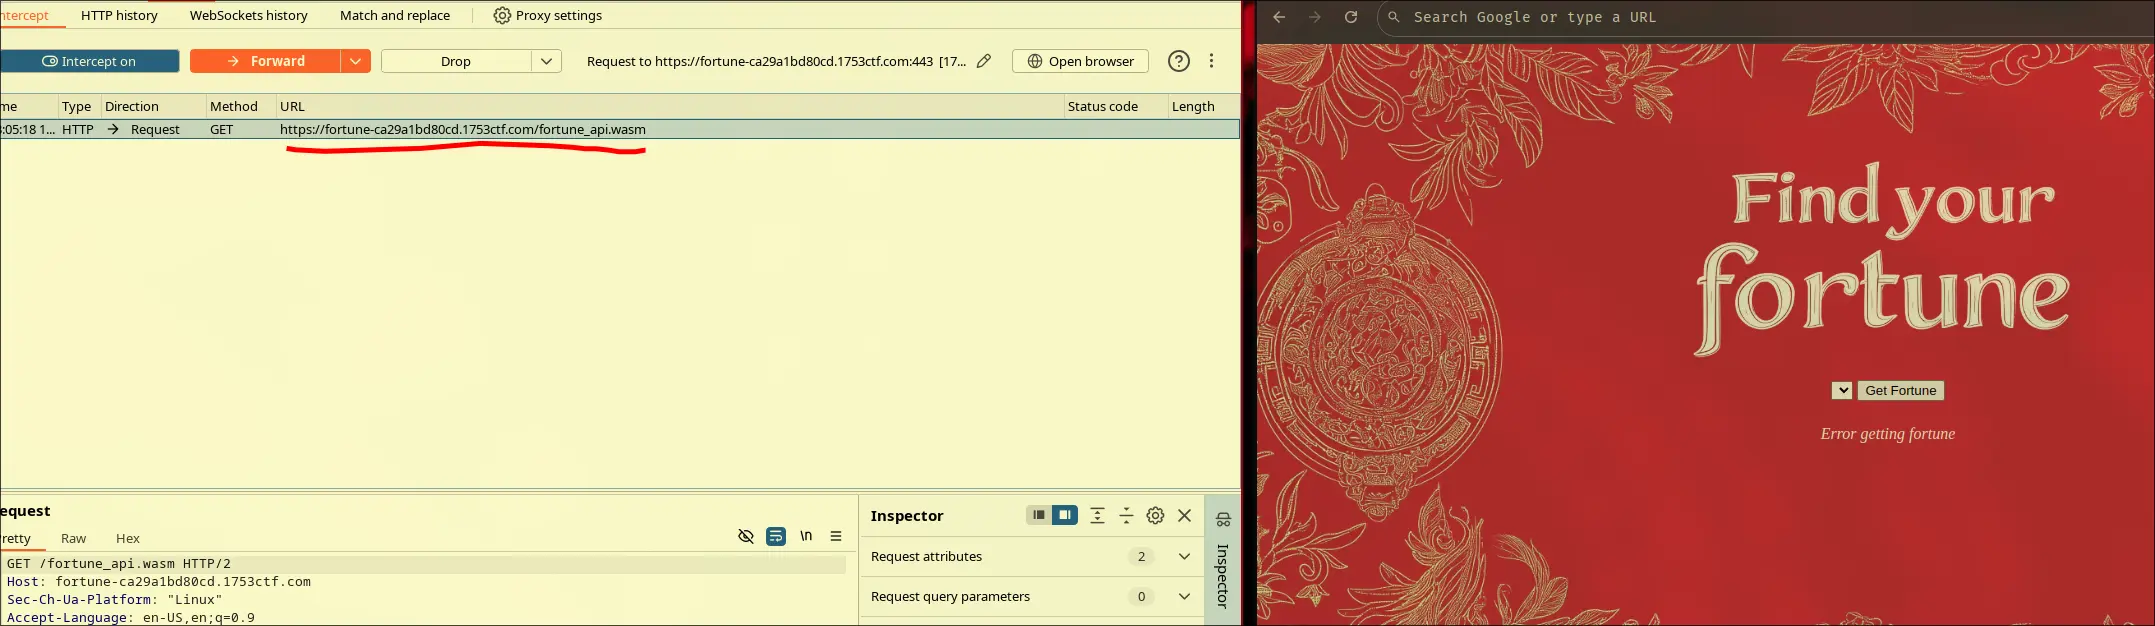Click Open browser button
The height and width of the screenshot is (626, 2155).
[x=1080, y=61]
